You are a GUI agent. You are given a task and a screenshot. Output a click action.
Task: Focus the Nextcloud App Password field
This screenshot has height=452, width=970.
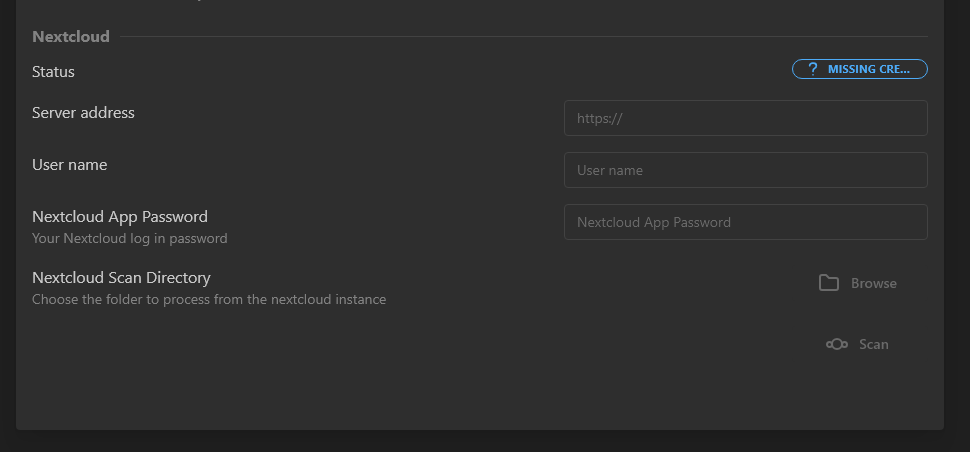coord(745,222)
